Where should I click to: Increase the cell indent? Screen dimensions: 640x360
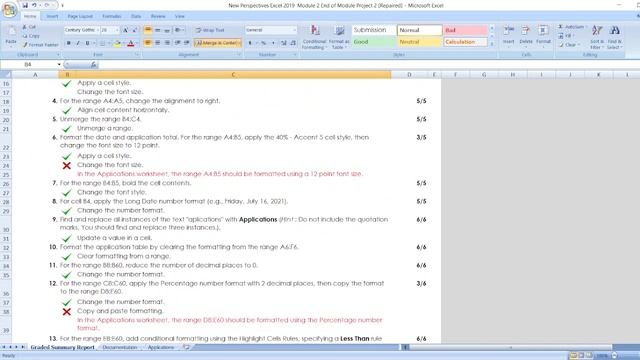coord(187,43)
